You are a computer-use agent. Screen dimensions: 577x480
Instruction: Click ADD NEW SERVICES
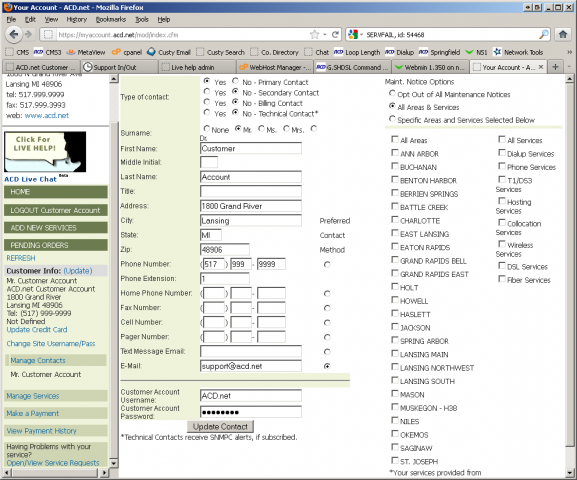click(56, 228)
